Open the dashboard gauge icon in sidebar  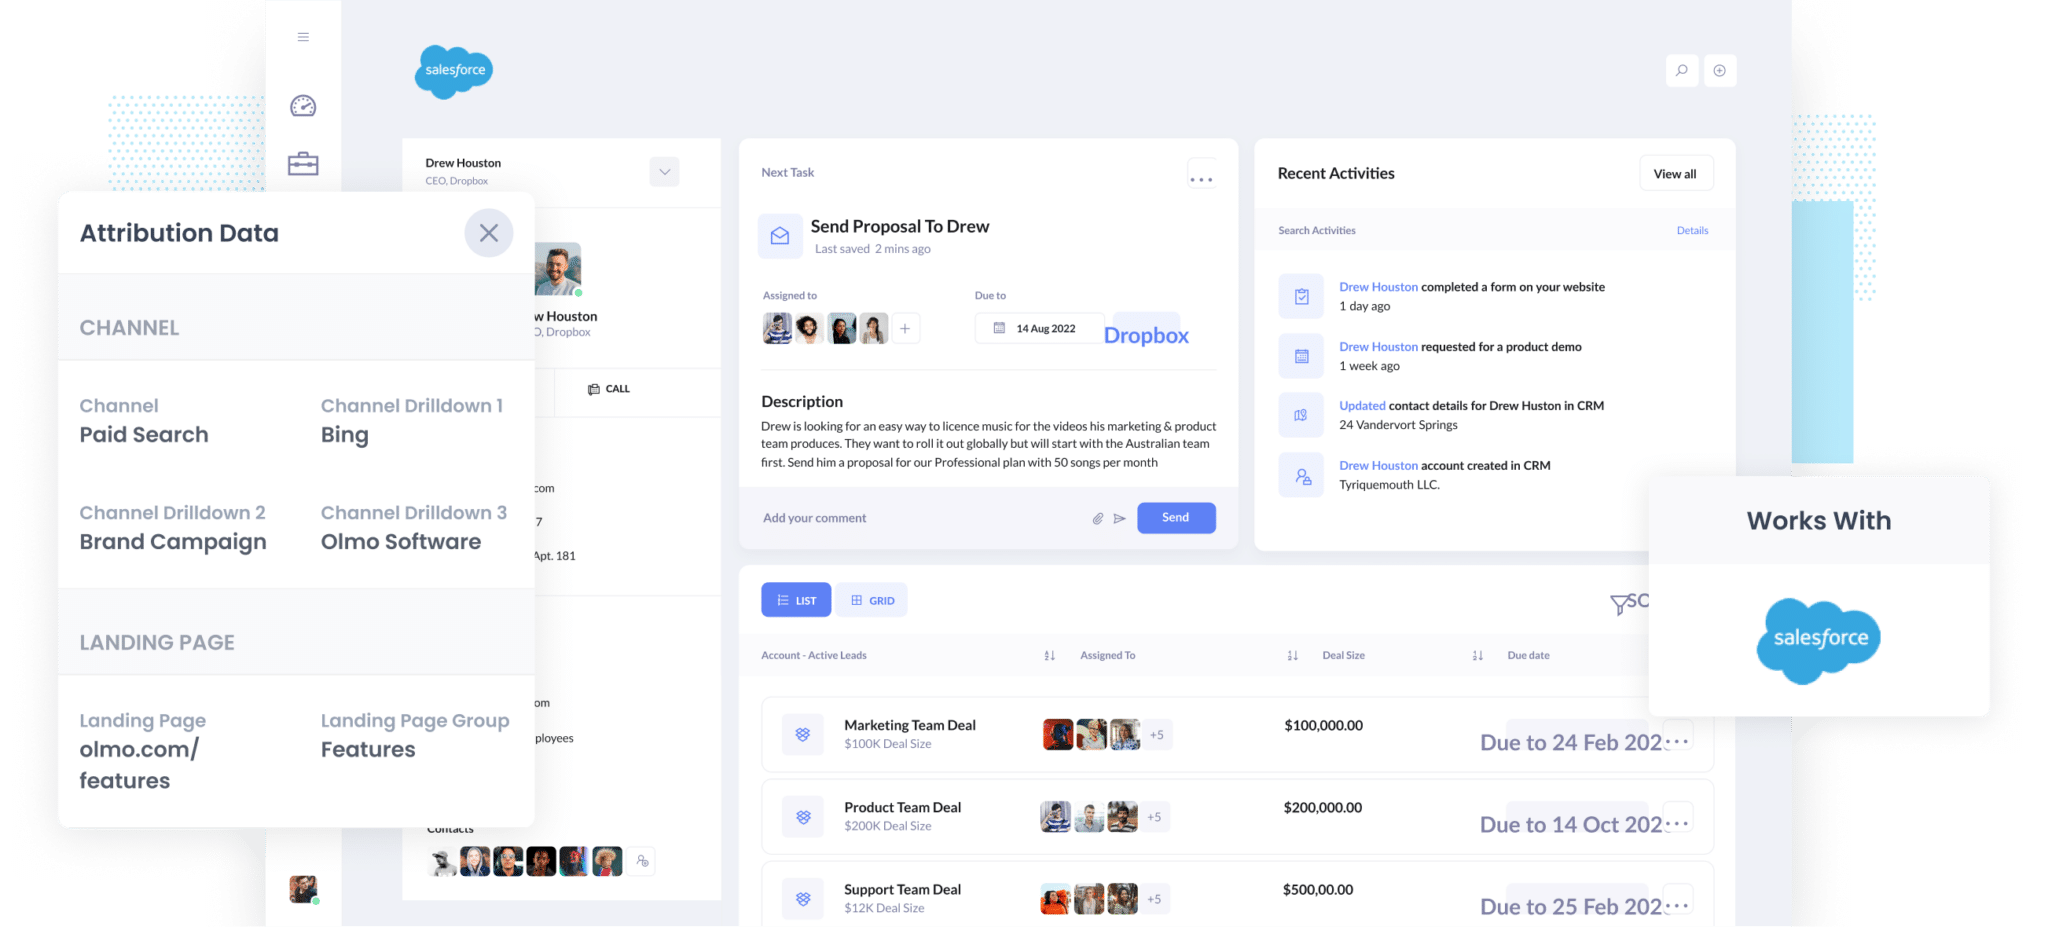(x=303, y=106)
